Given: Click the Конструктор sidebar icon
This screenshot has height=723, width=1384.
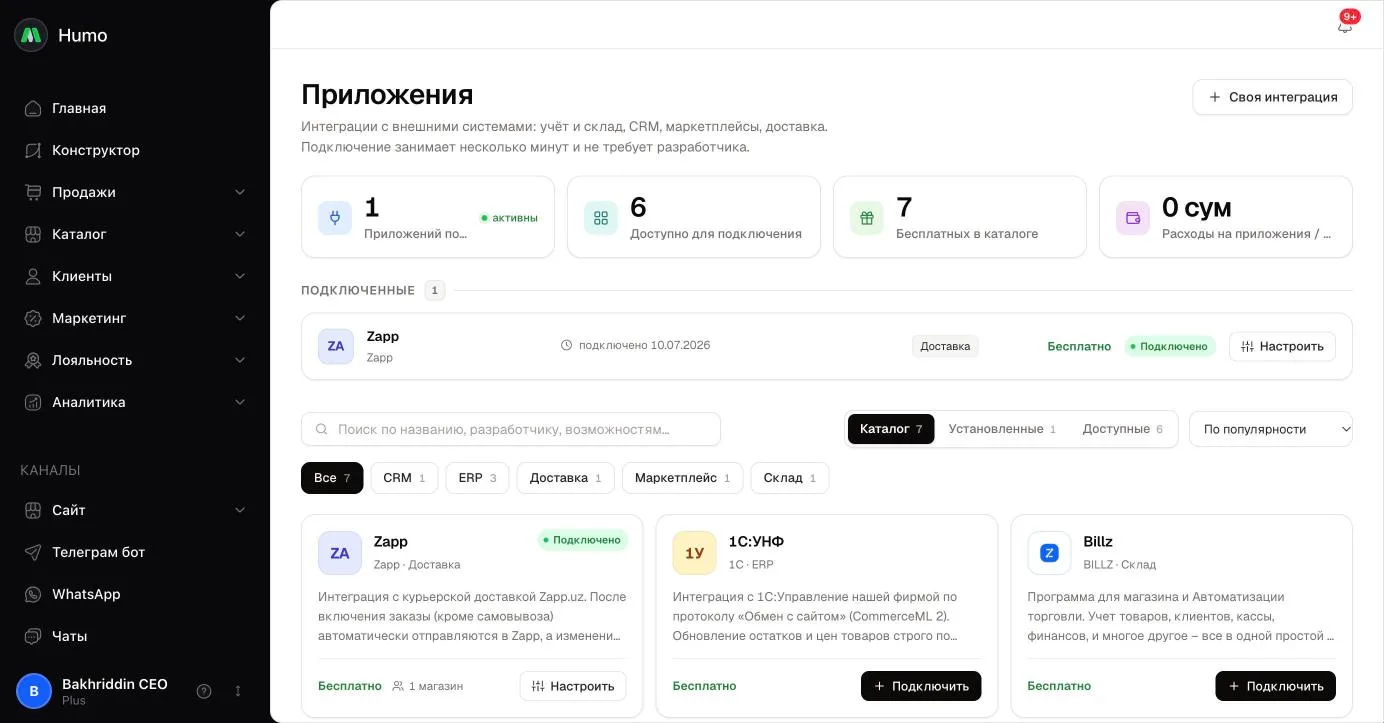Looking at the screenshot, I should pyautogui.click(x=33, y=150).
